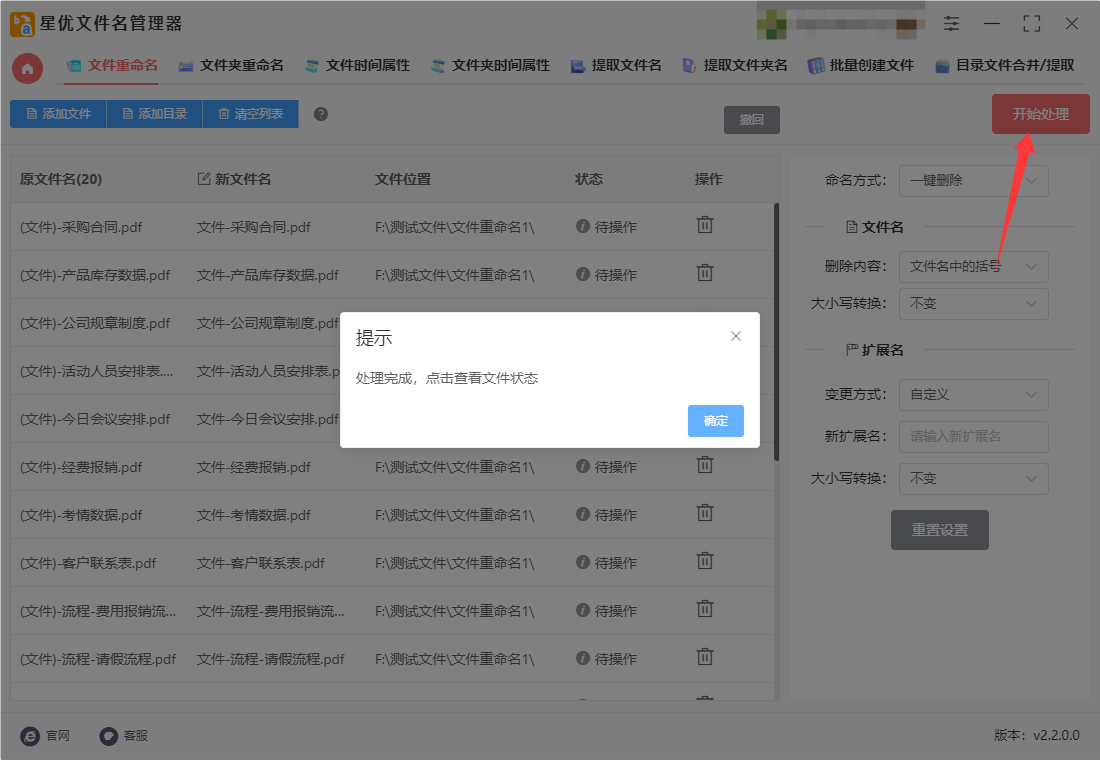
Task: Delete the 考情数据.pdf row via trash icon
Action: point(704,513)
